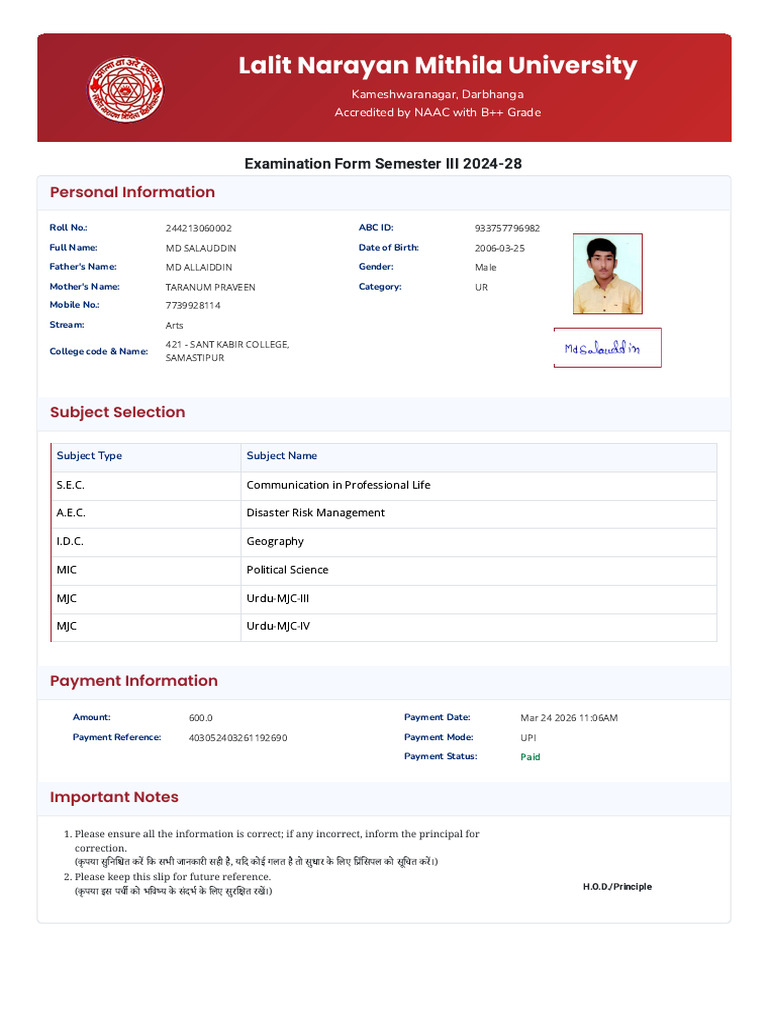Click the Roll No. label
The width and height of the screenshot is (768, 1024).
69,227
